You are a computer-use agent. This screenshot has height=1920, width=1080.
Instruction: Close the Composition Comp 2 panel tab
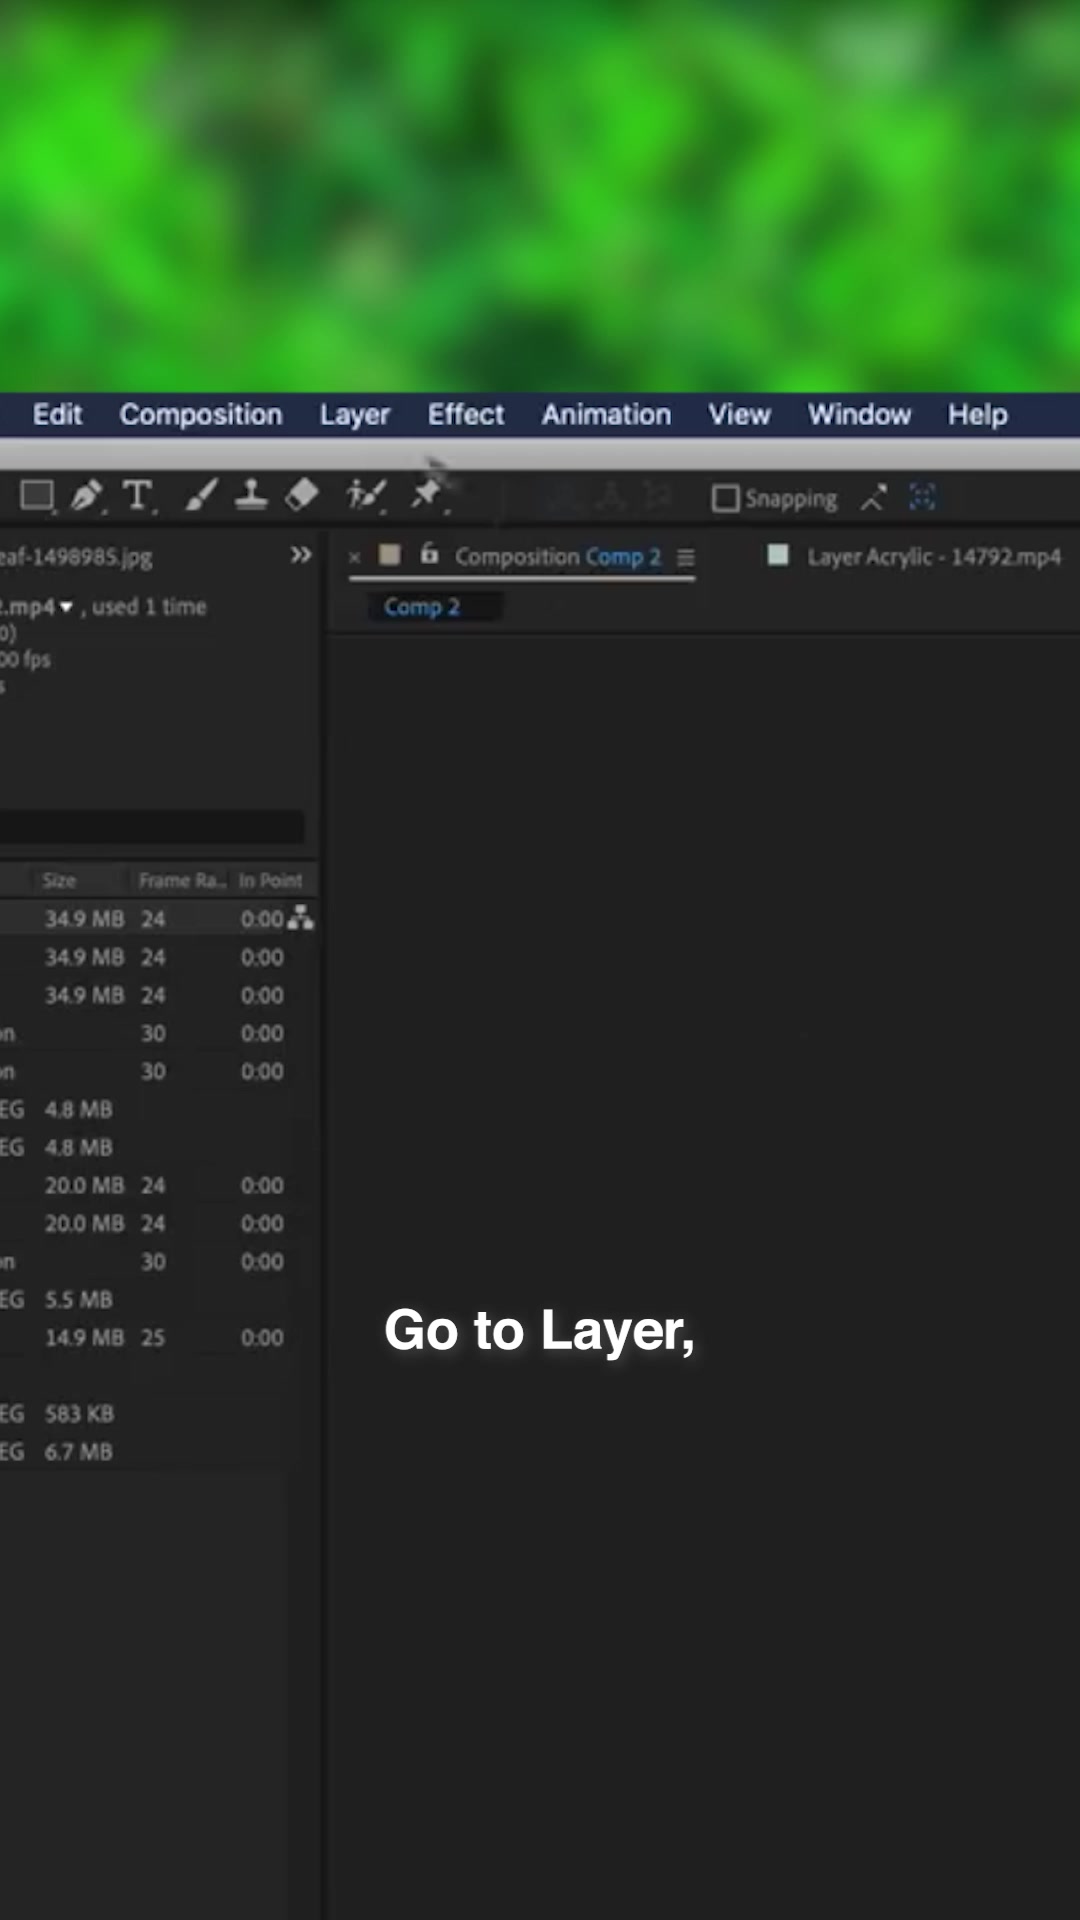(354, 558)
